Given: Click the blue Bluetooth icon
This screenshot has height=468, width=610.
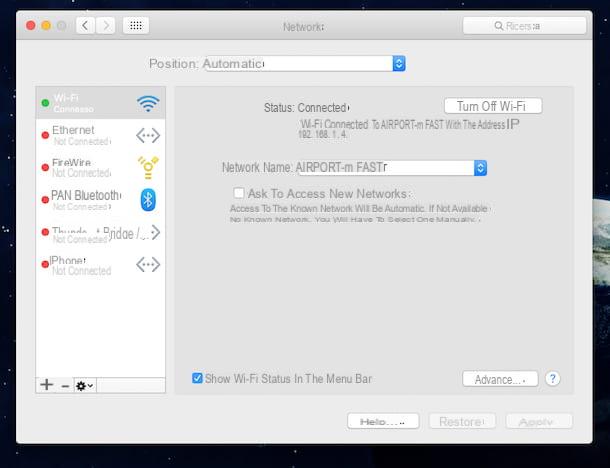Looking at the screenshot, I should 148,200.
